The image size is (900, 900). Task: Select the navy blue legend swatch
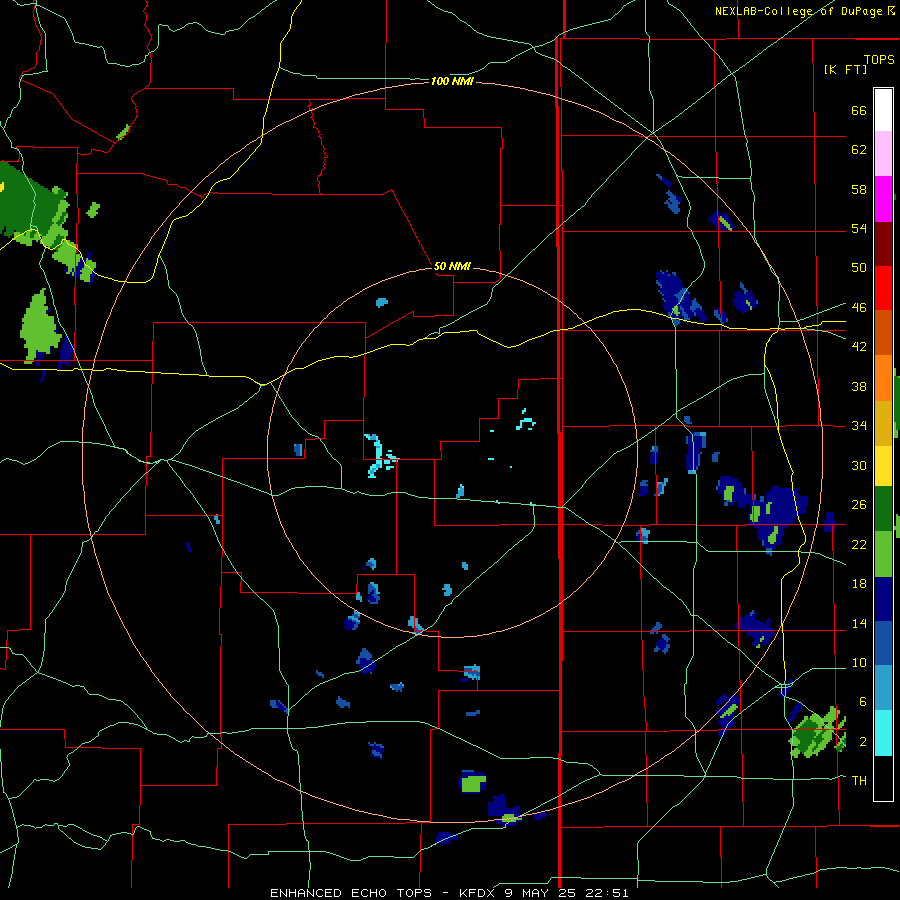pos(883,599)
